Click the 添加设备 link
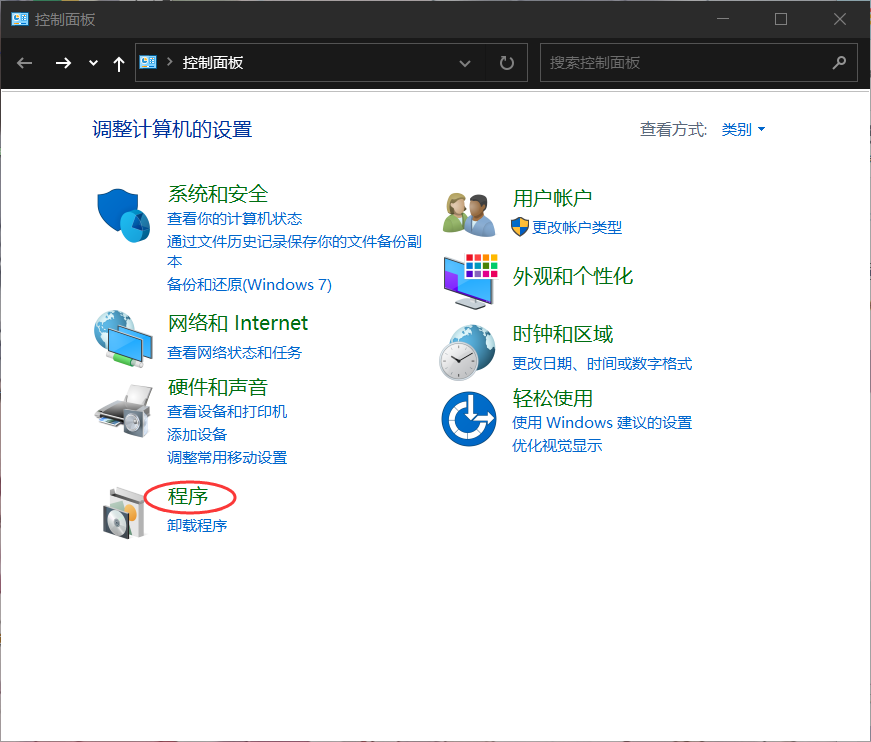Image resolution: width=871 pixels, height=742 pixels. tap(197, 434)
